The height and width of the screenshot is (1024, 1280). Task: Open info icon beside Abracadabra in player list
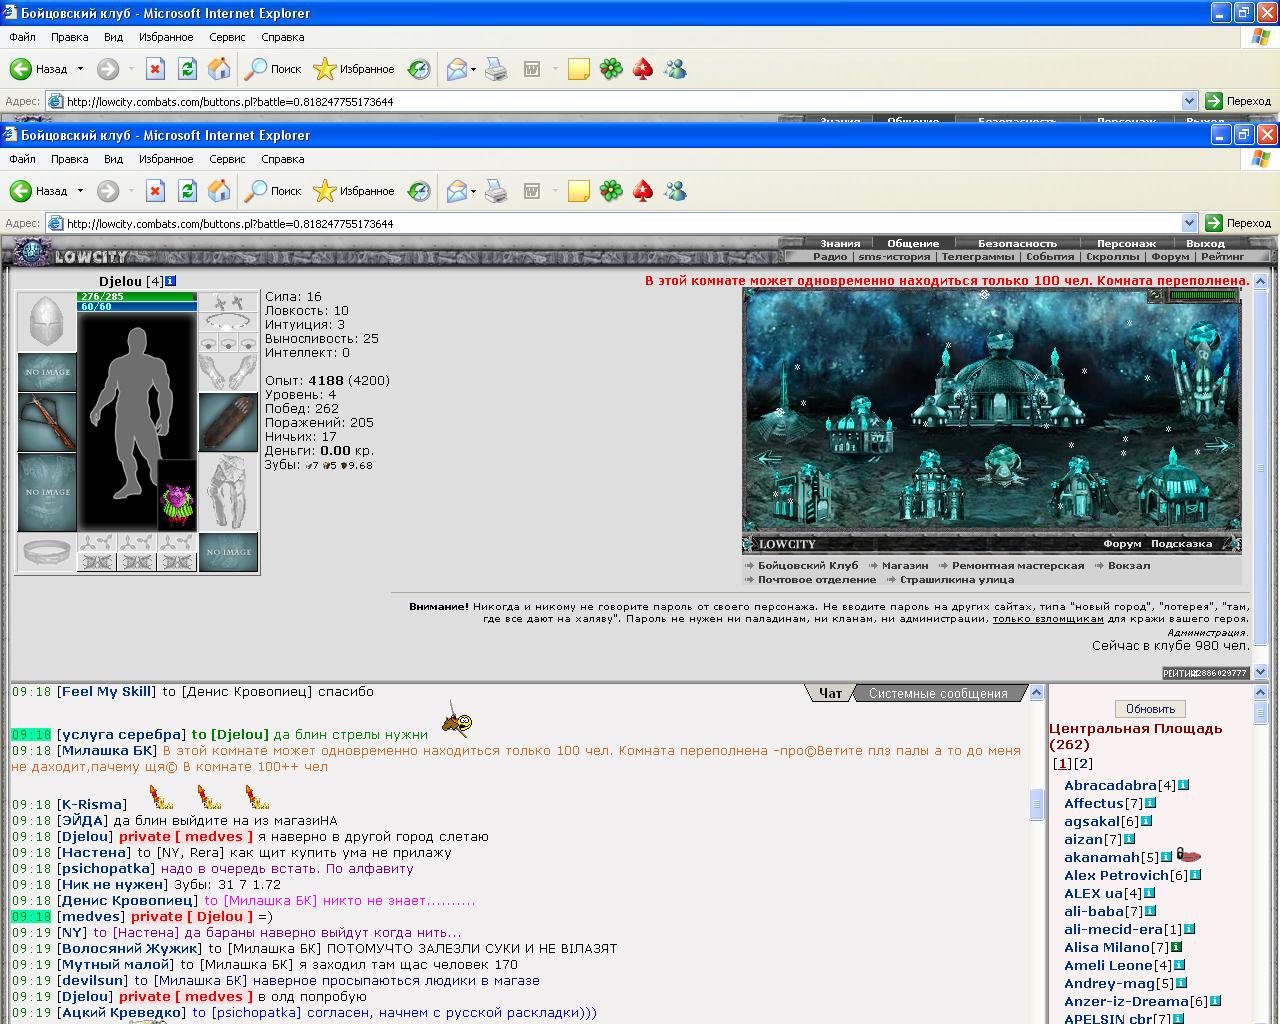(1183, 785)
